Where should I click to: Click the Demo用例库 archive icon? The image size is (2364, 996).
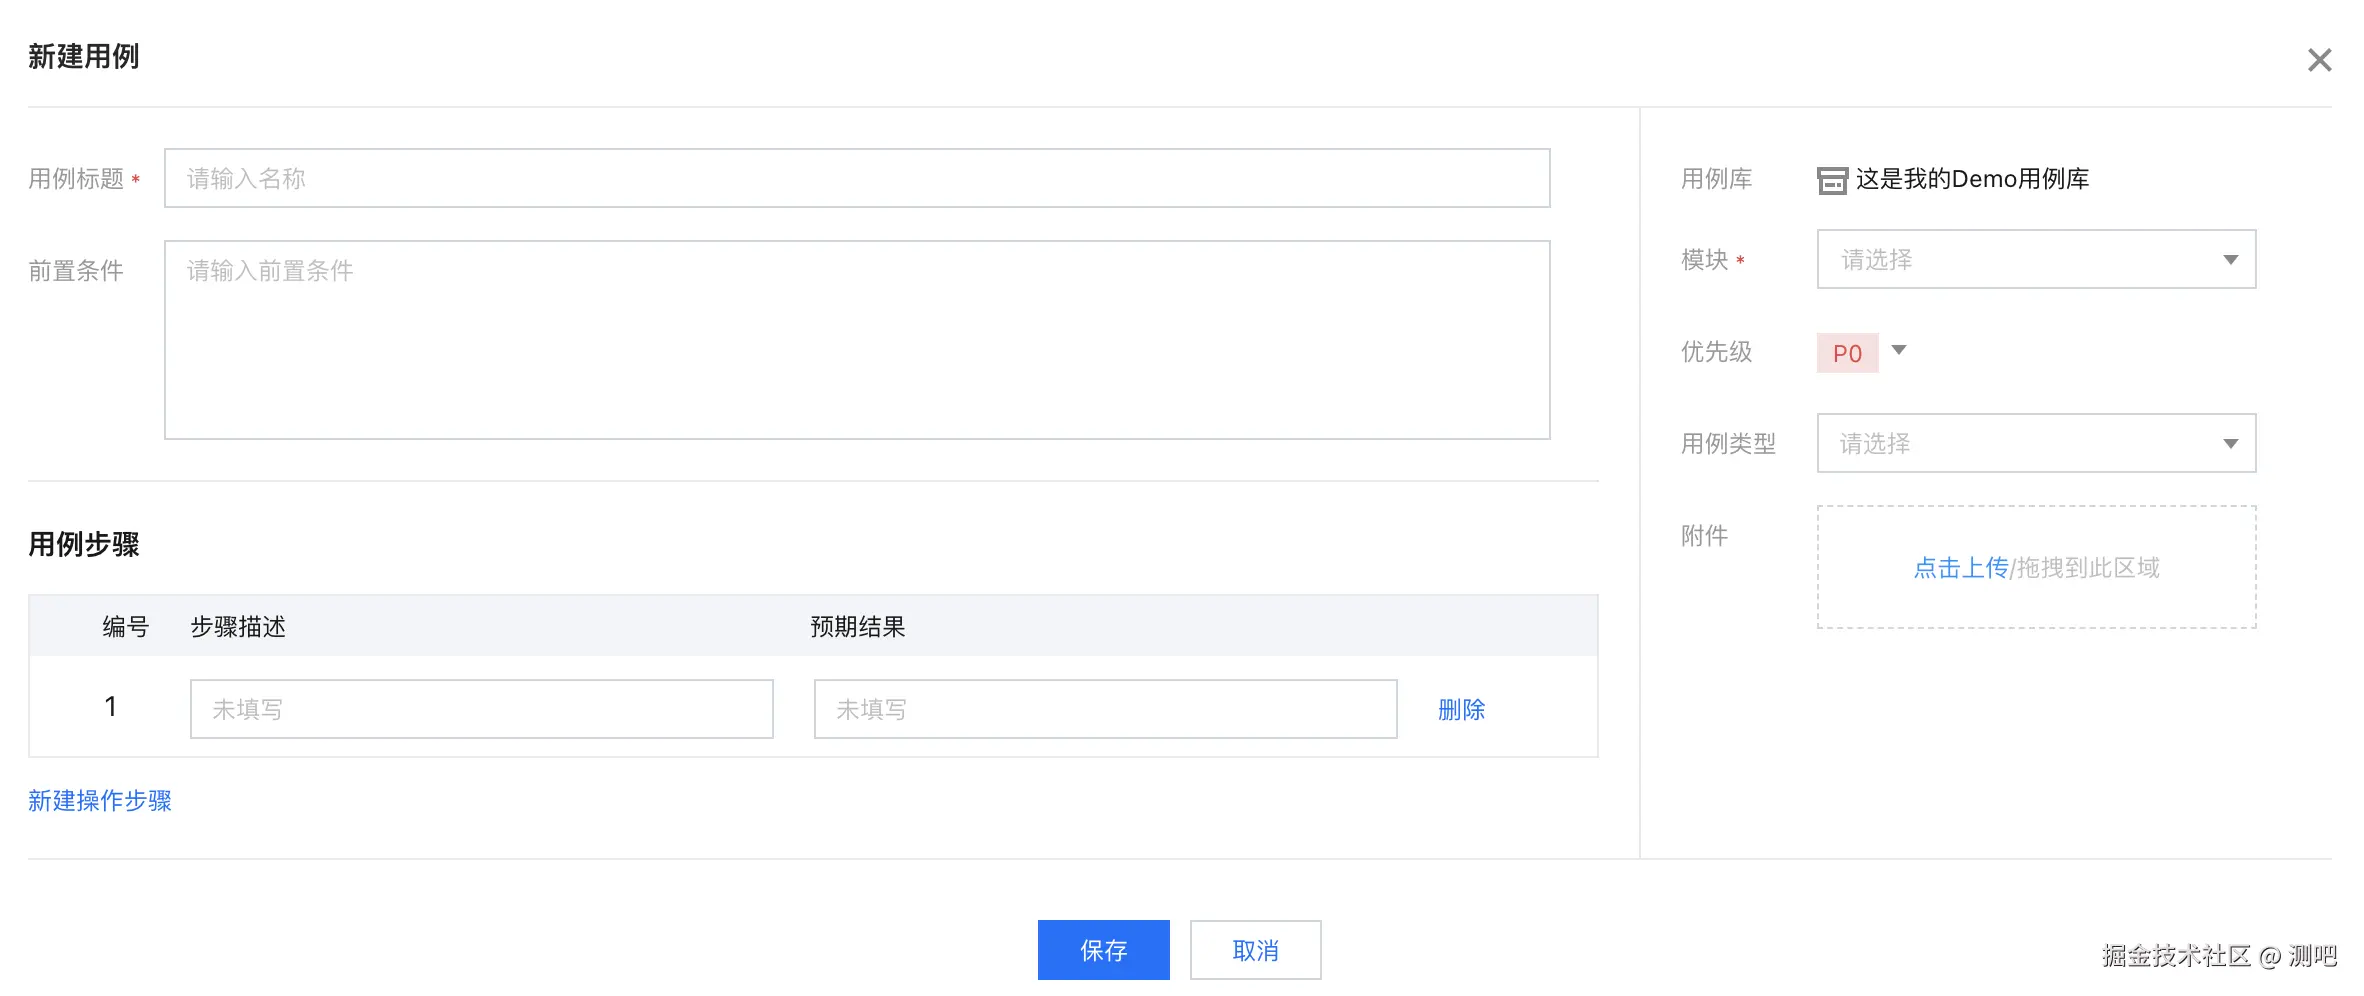1831,180
